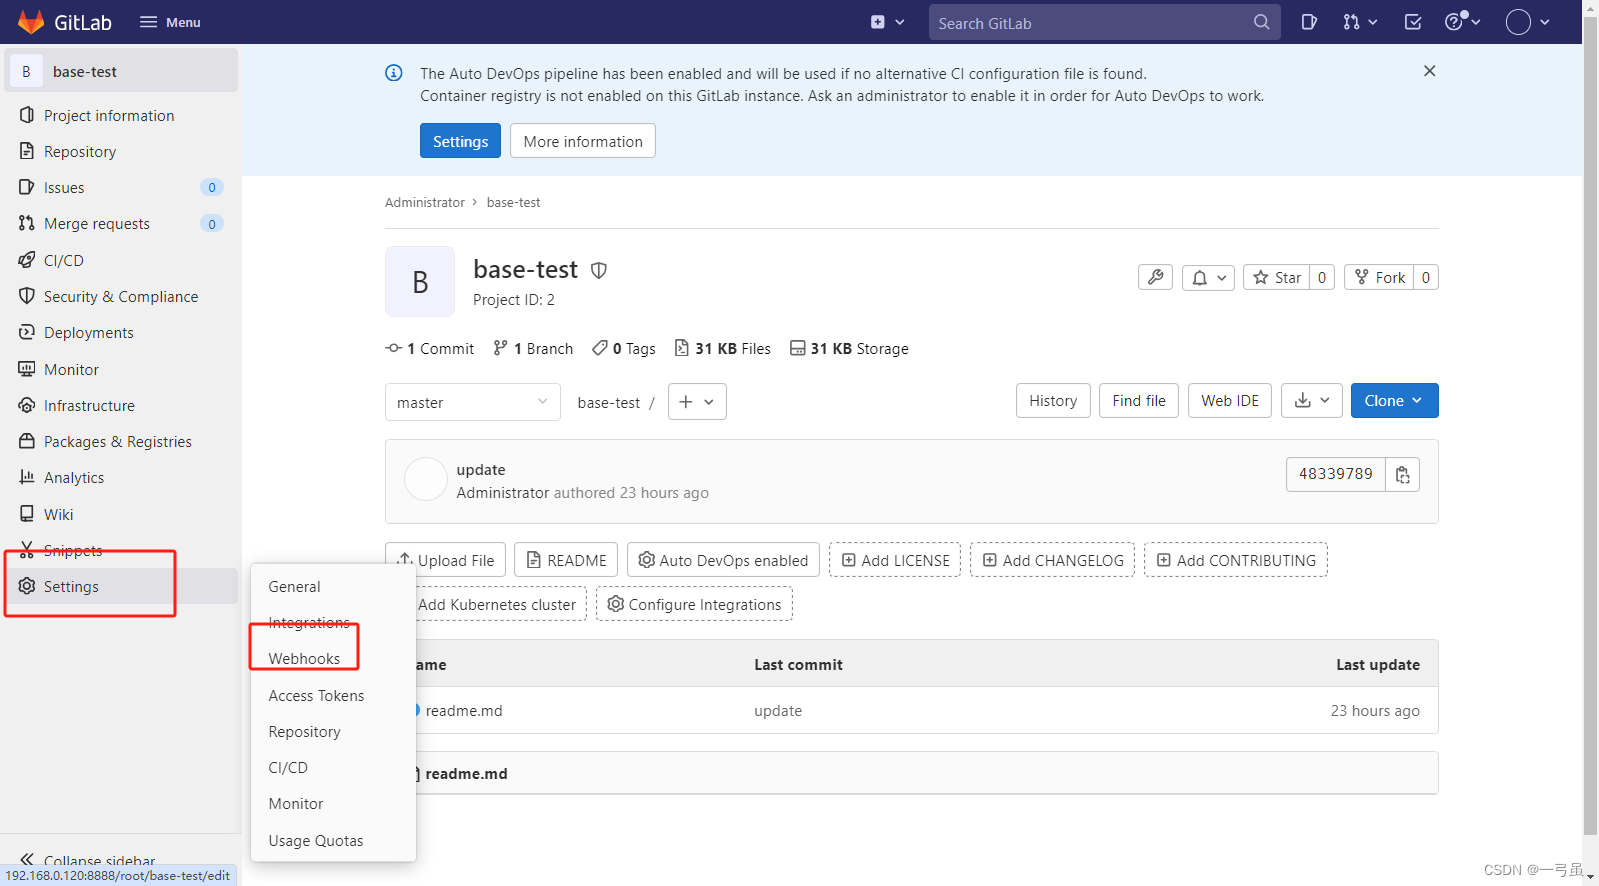Image resolution: width=1599 pixels, height=886 pixels.
Task: Open the 31 KB Storage link
Action: [849, 348]
